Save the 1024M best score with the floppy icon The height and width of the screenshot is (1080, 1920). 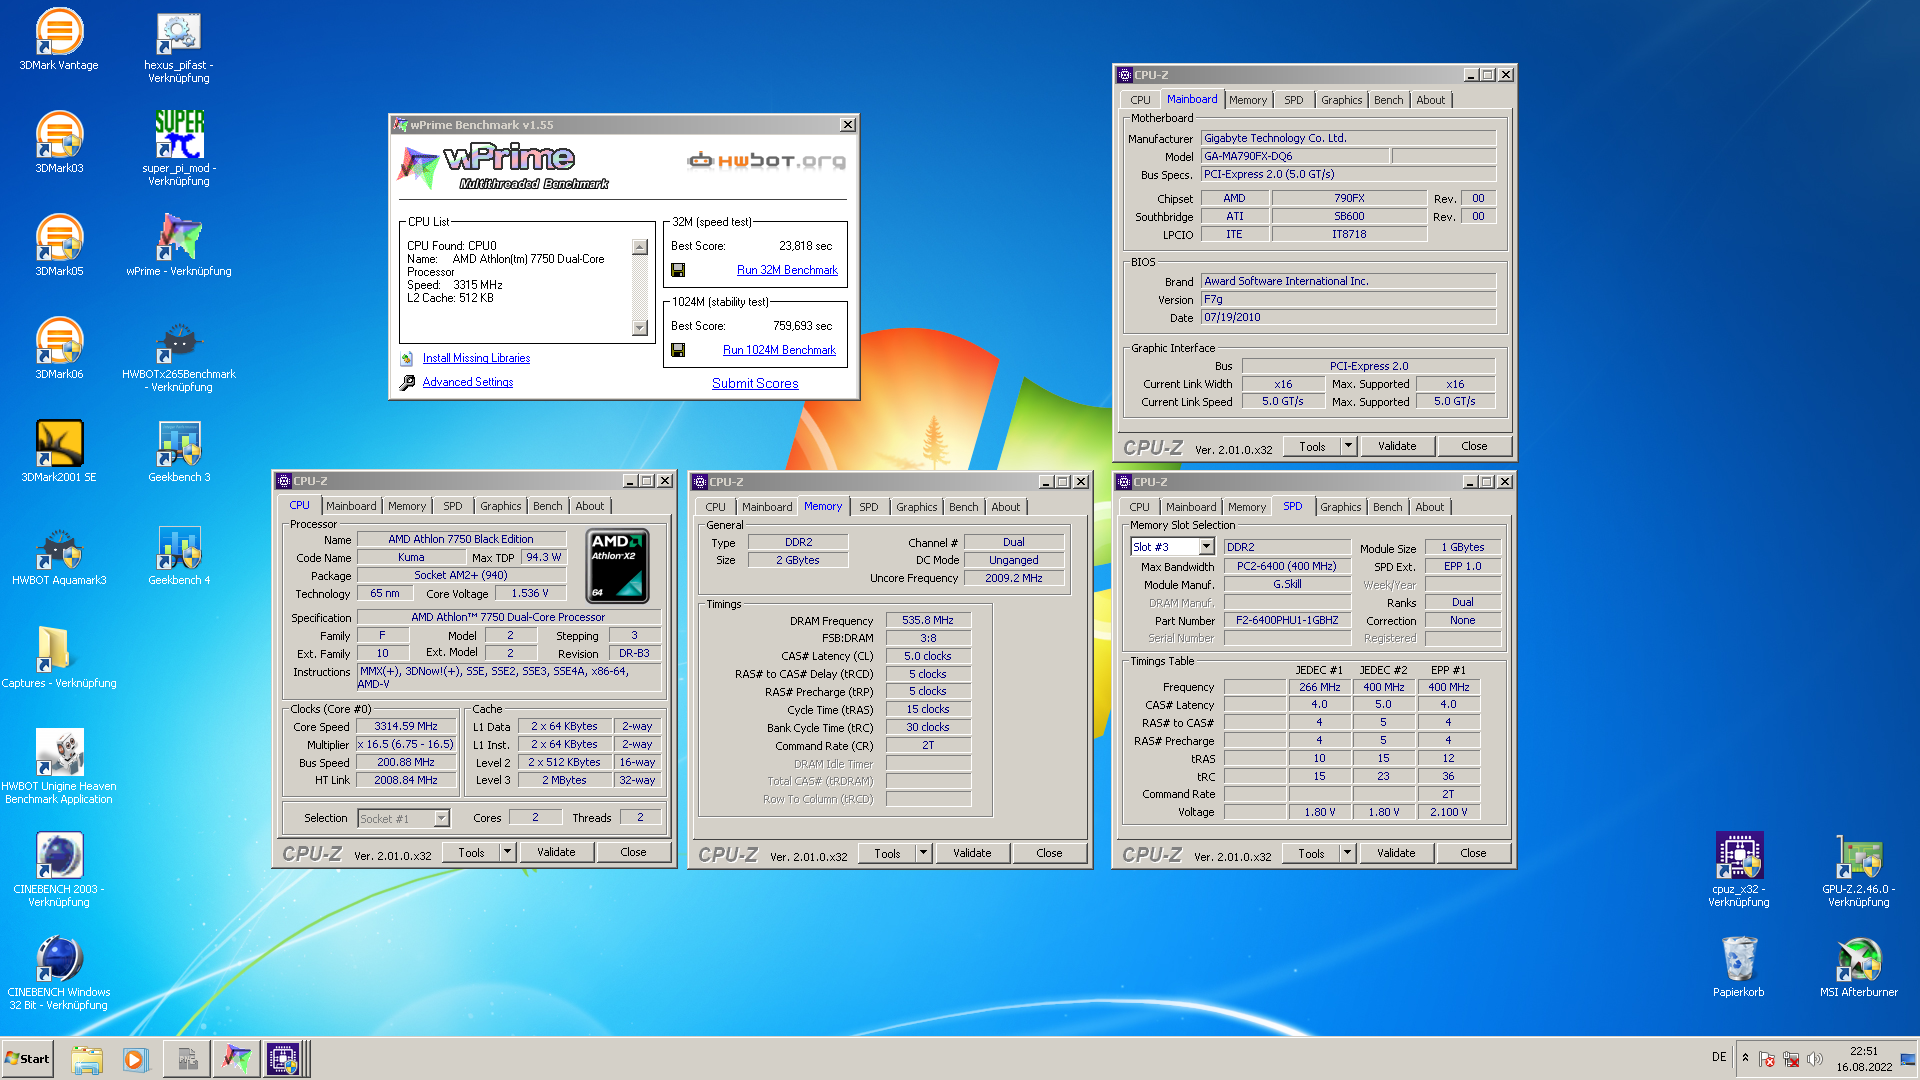tap(678, 350)
